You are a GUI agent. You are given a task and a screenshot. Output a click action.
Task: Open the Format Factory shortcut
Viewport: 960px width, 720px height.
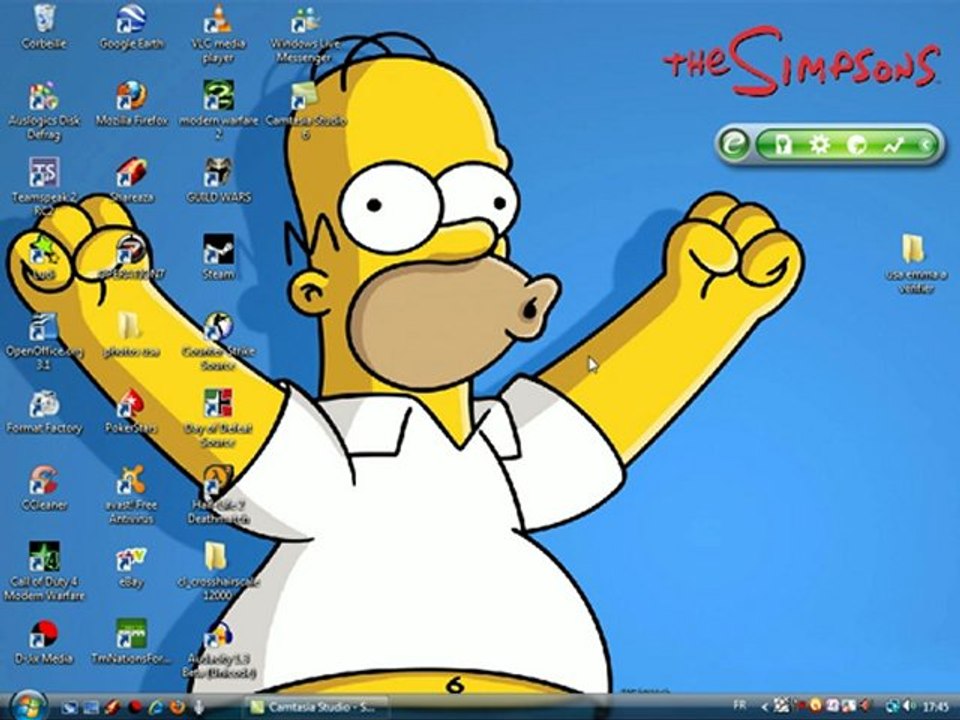[x=43, y=411]
